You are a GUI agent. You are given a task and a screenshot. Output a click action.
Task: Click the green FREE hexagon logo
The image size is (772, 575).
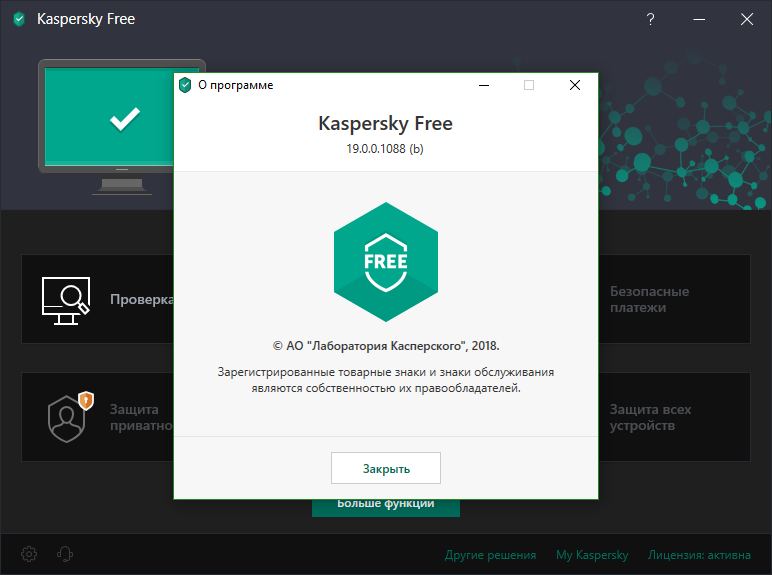(385, 262)
